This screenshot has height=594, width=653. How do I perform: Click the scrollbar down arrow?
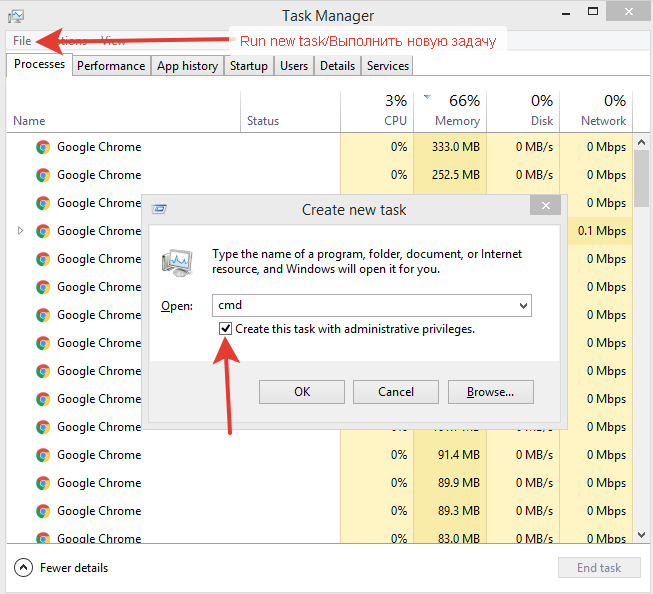[641, 534]
